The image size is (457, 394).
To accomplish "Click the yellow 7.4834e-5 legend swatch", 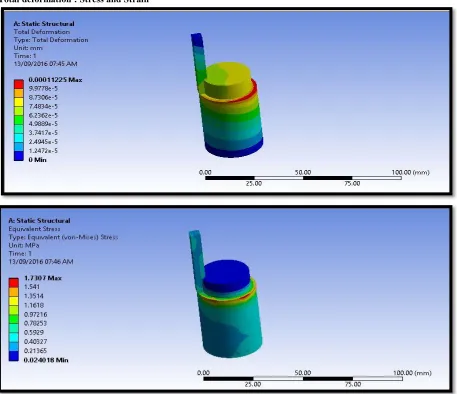I will click(x=19, y=102).
